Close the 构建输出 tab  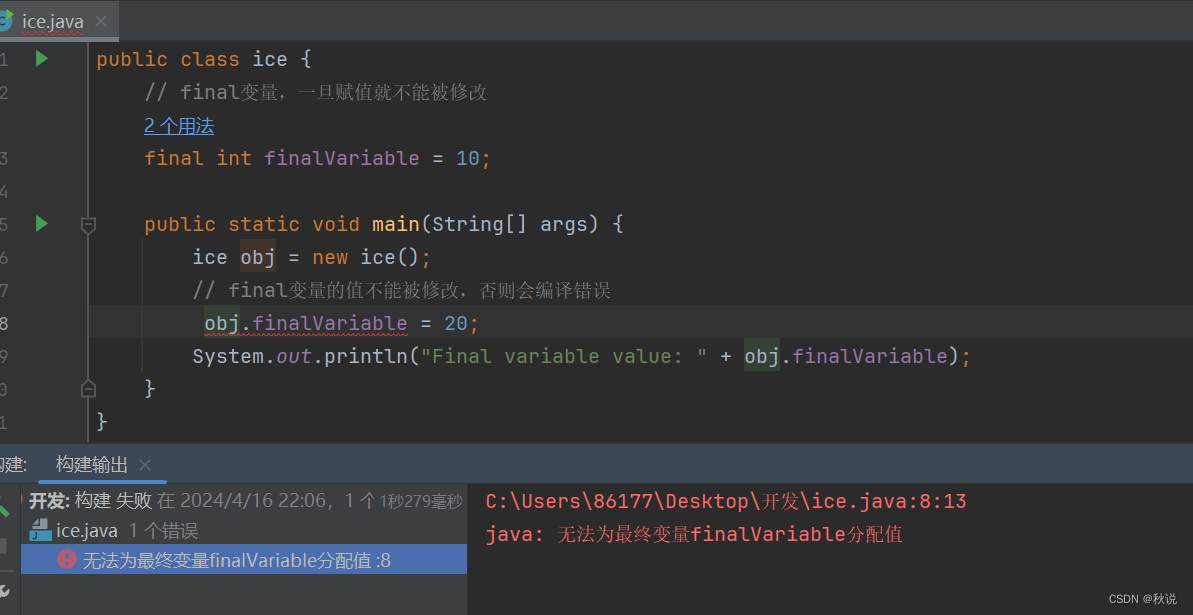[145, 465]
